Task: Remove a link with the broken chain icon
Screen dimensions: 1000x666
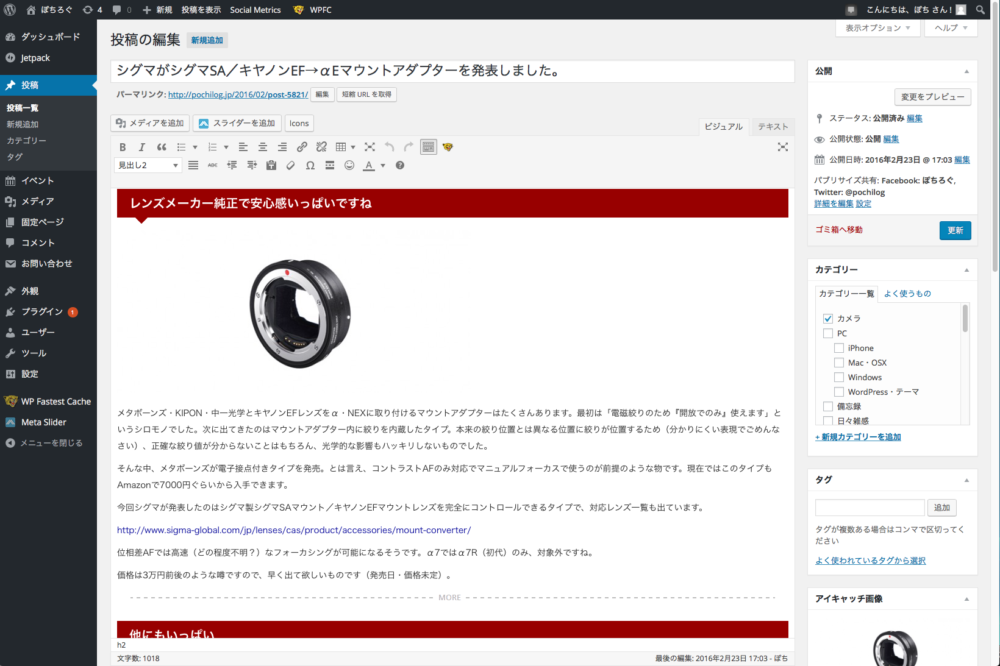Action: point(320,147)
